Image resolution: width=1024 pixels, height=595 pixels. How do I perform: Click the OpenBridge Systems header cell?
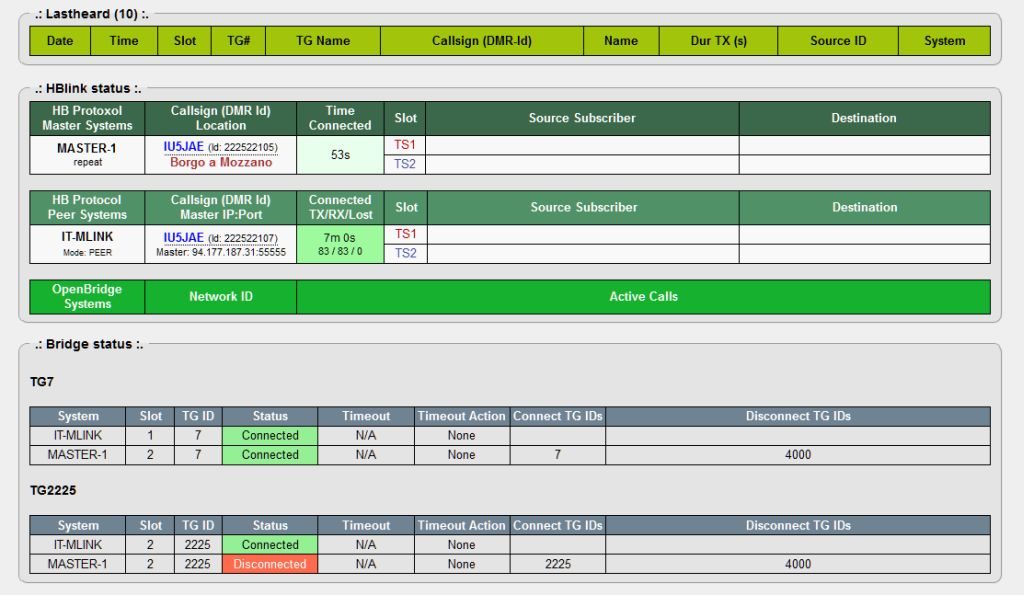(x=87, y=297)
